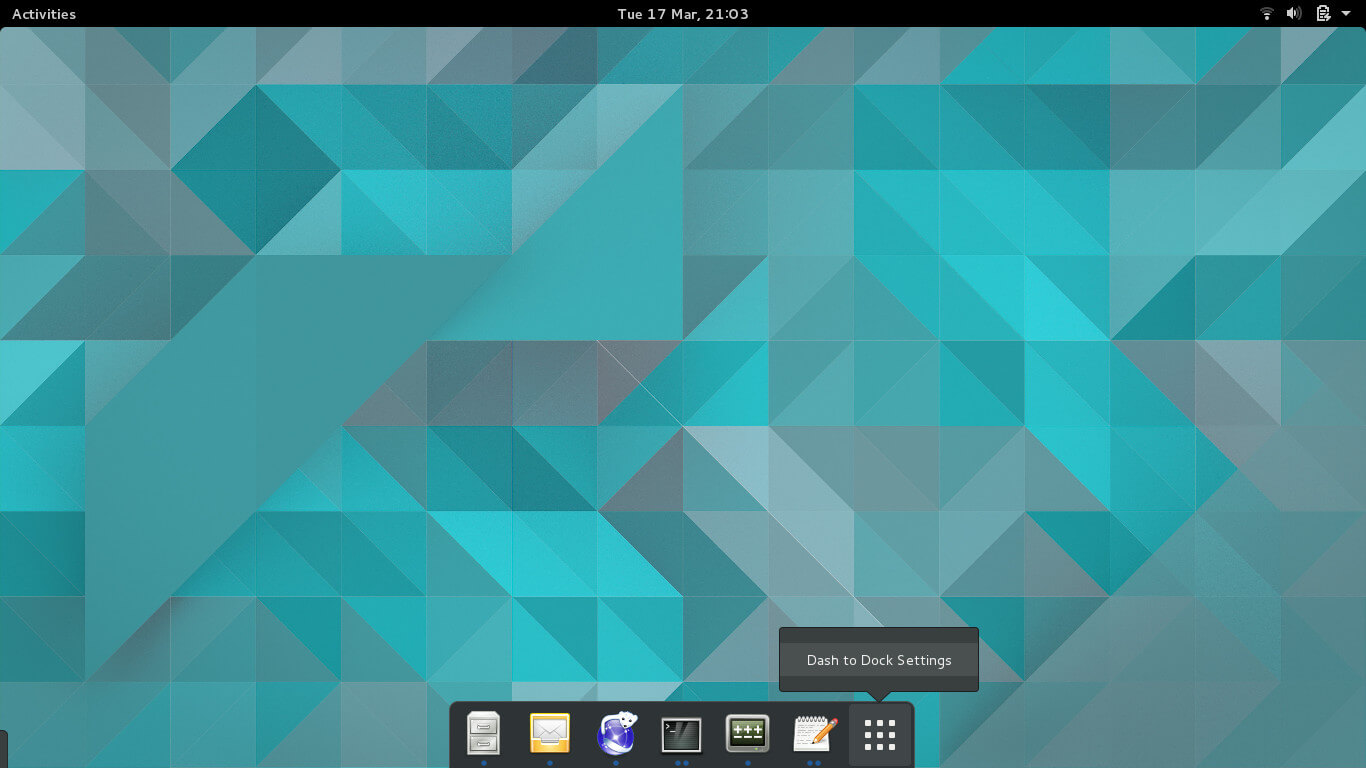1366x768 pixels.
Task: Check the battery status icon
Action: pos(1322,14)
